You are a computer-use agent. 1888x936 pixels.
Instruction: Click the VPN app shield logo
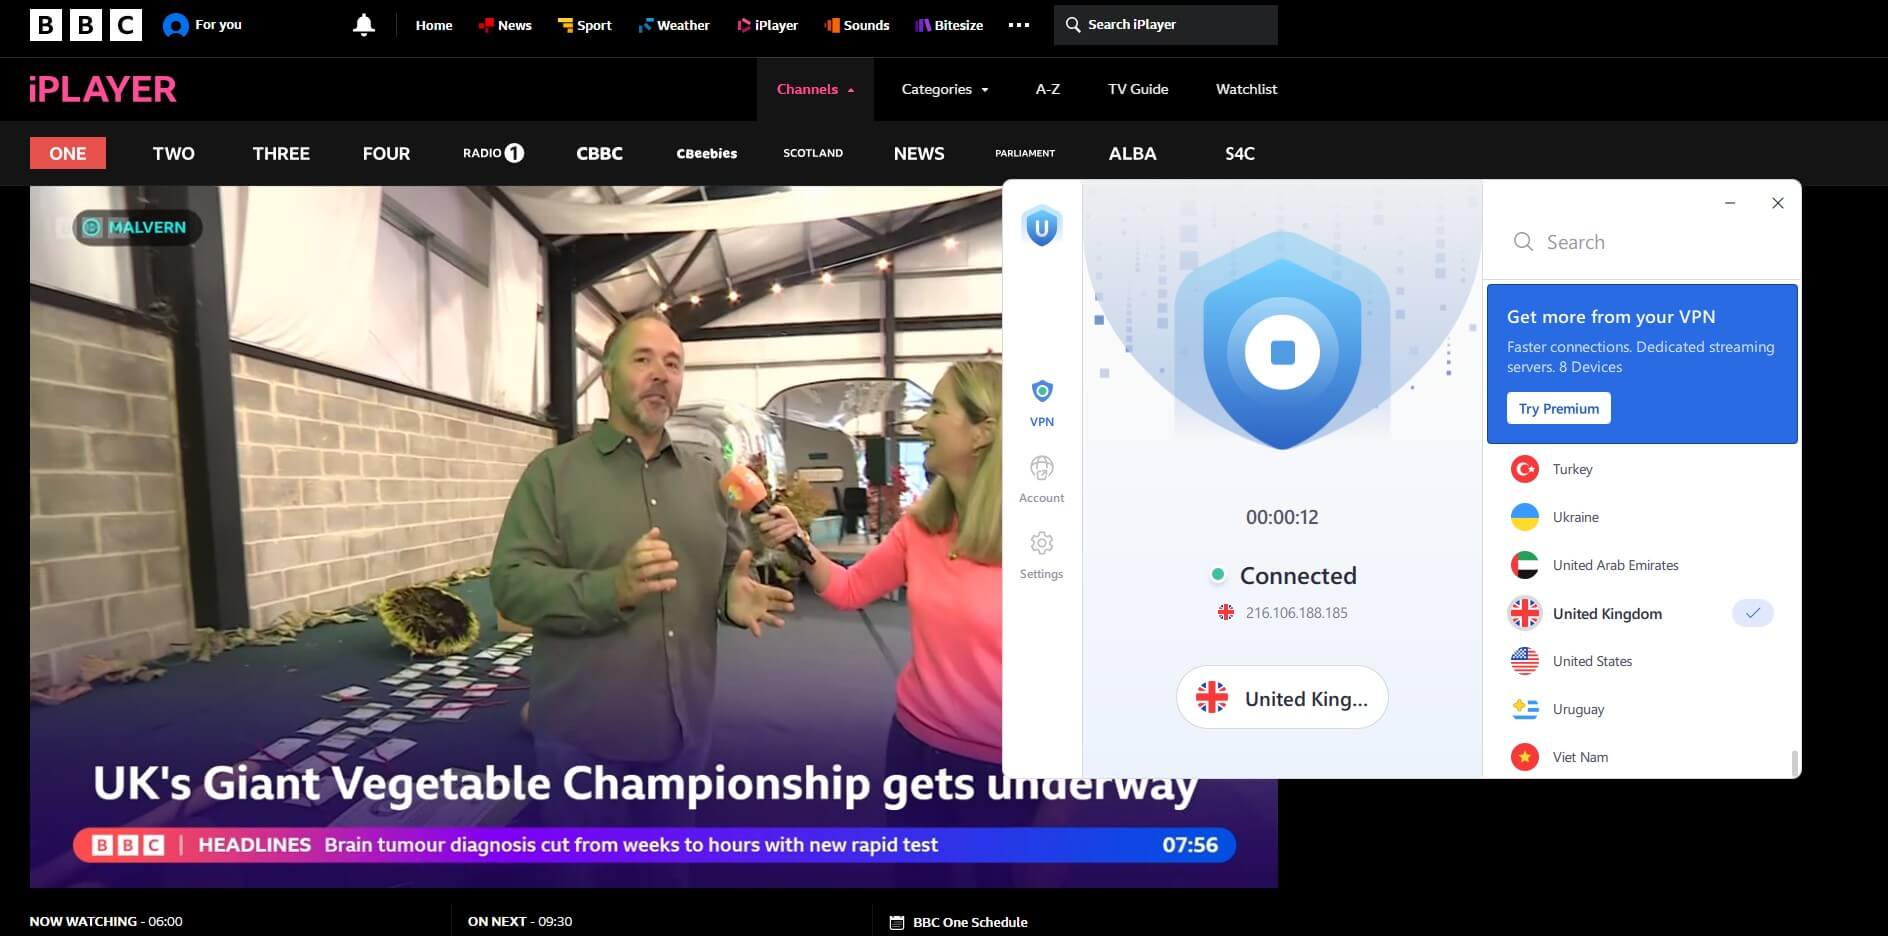pyautogui.click(x=1041, y=227)
